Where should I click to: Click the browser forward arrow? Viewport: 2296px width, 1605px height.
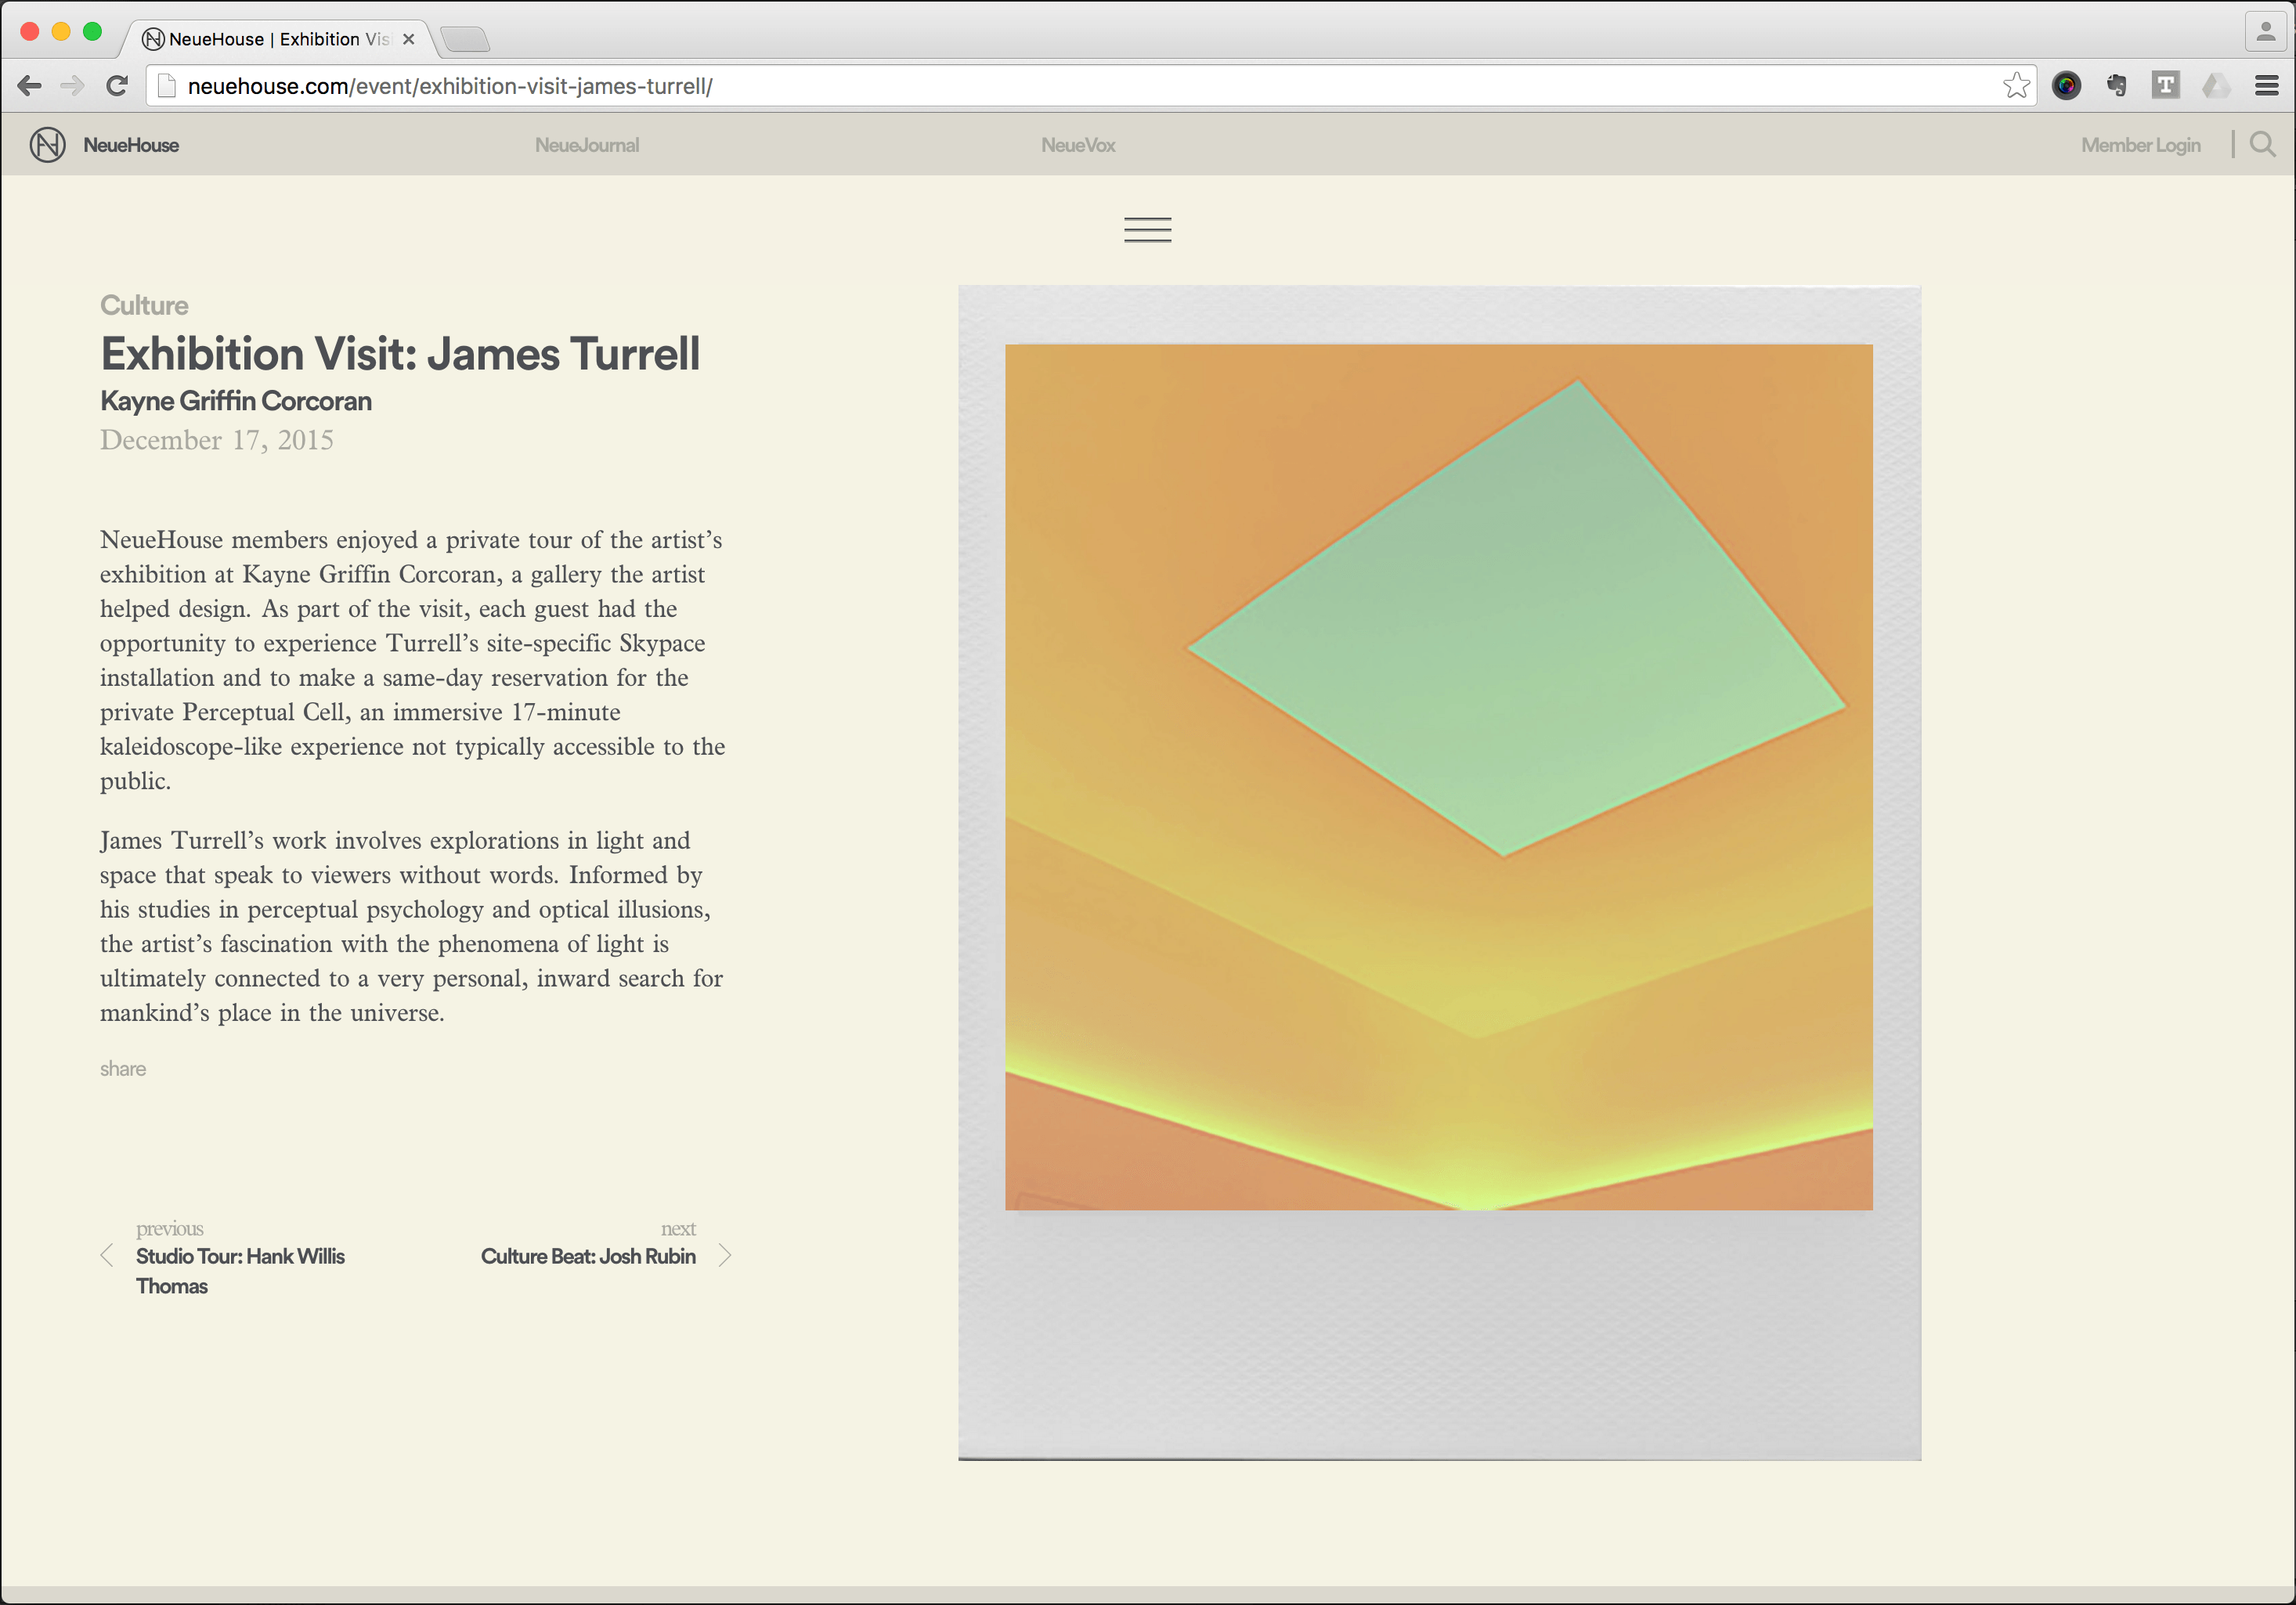pos(73,86)
